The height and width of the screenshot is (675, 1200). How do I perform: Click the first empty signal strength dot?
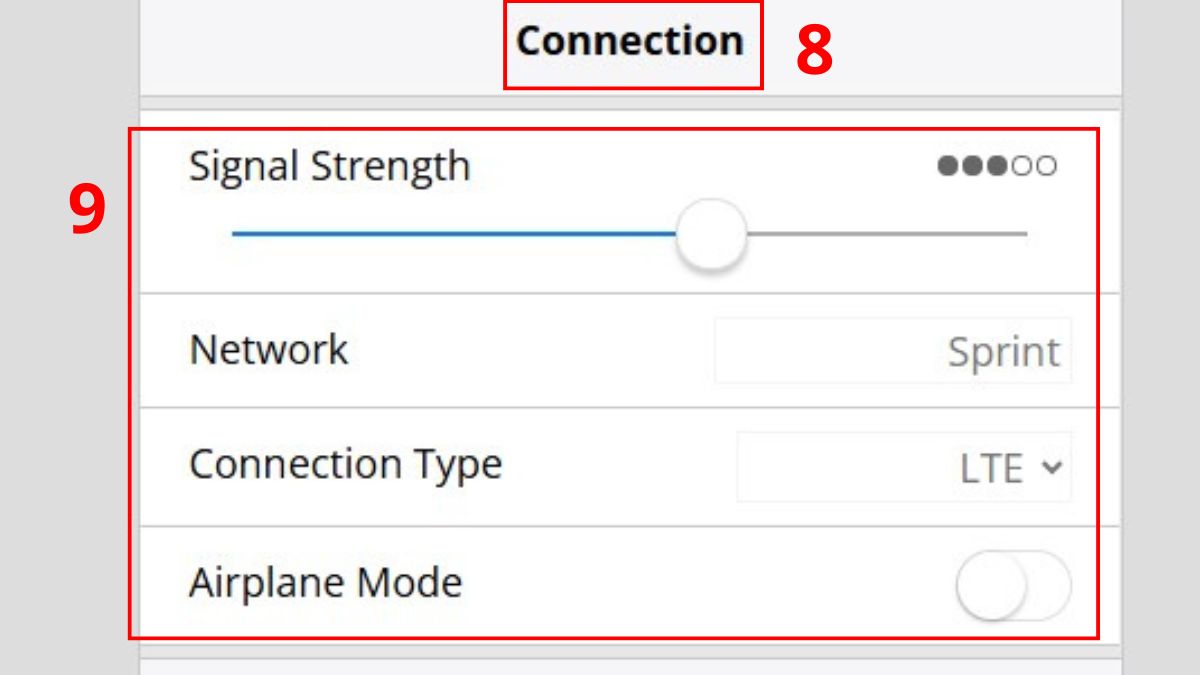tap(1021, 166)
